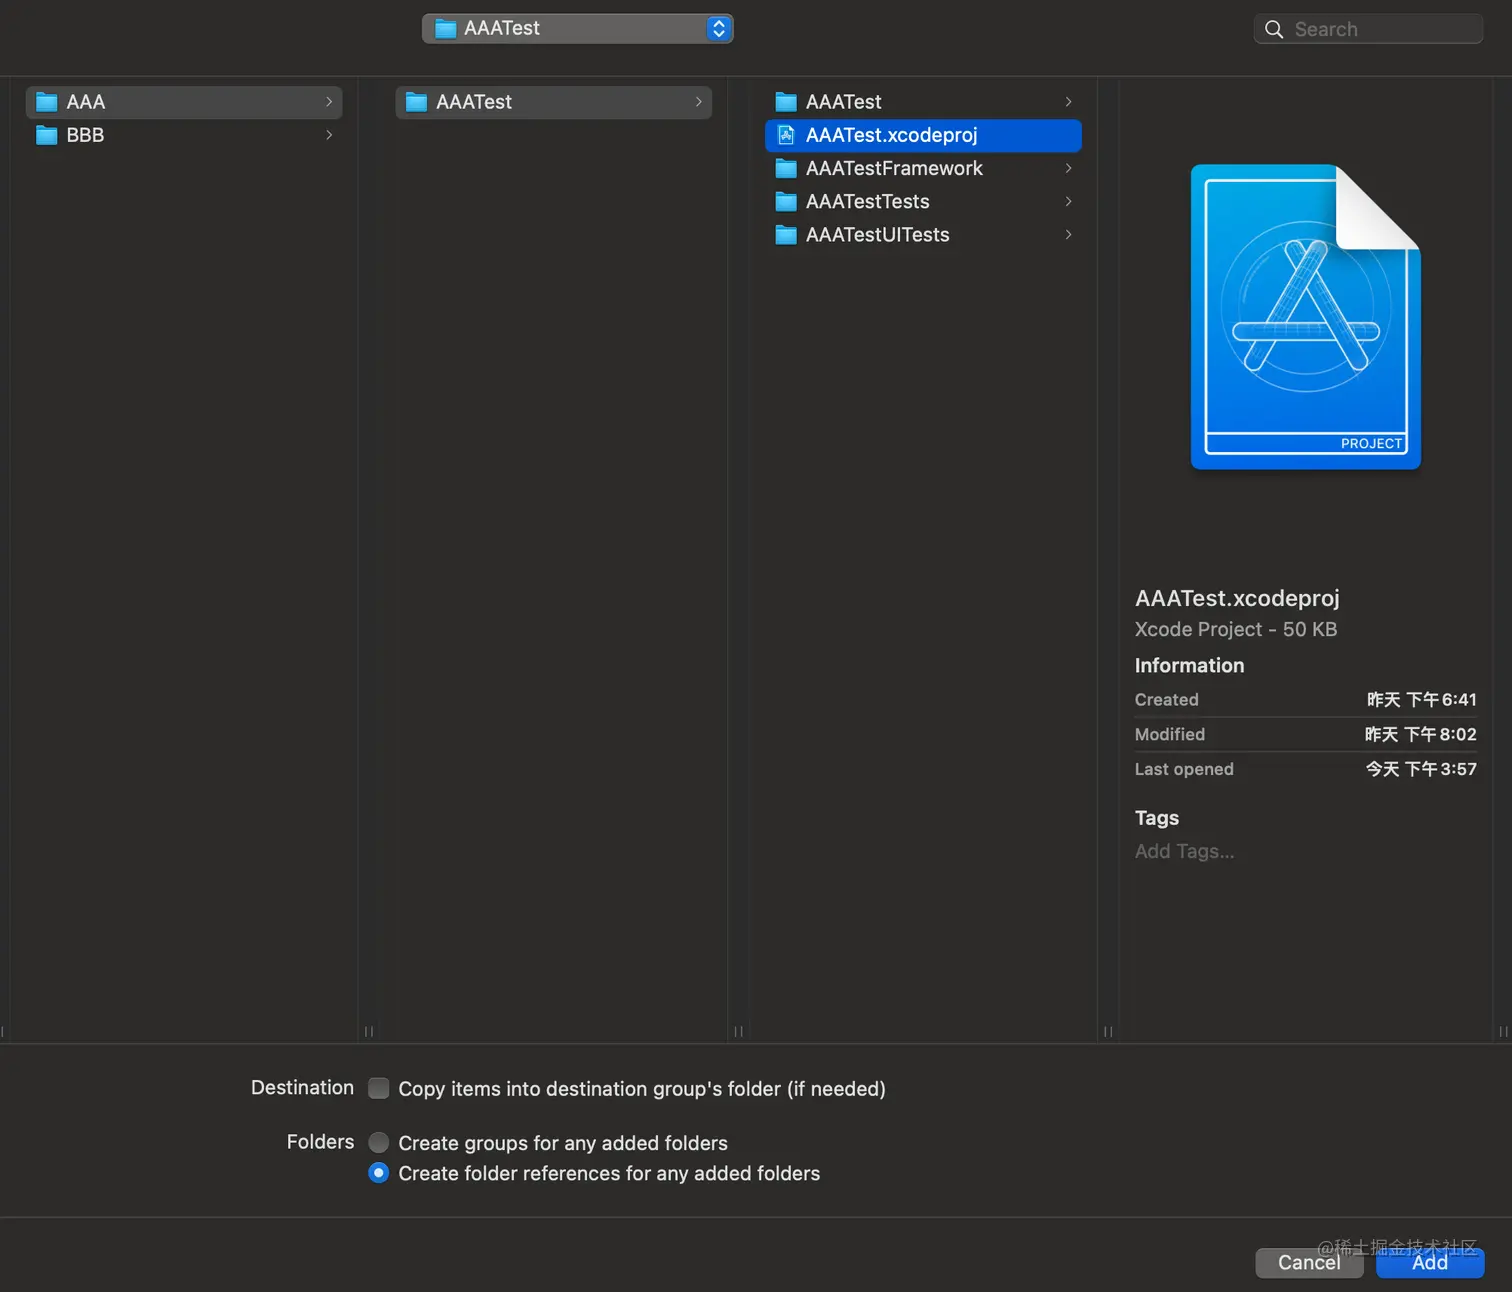
Task: Select the AAATest.xcodeproj file name
Action: [892, 135]
